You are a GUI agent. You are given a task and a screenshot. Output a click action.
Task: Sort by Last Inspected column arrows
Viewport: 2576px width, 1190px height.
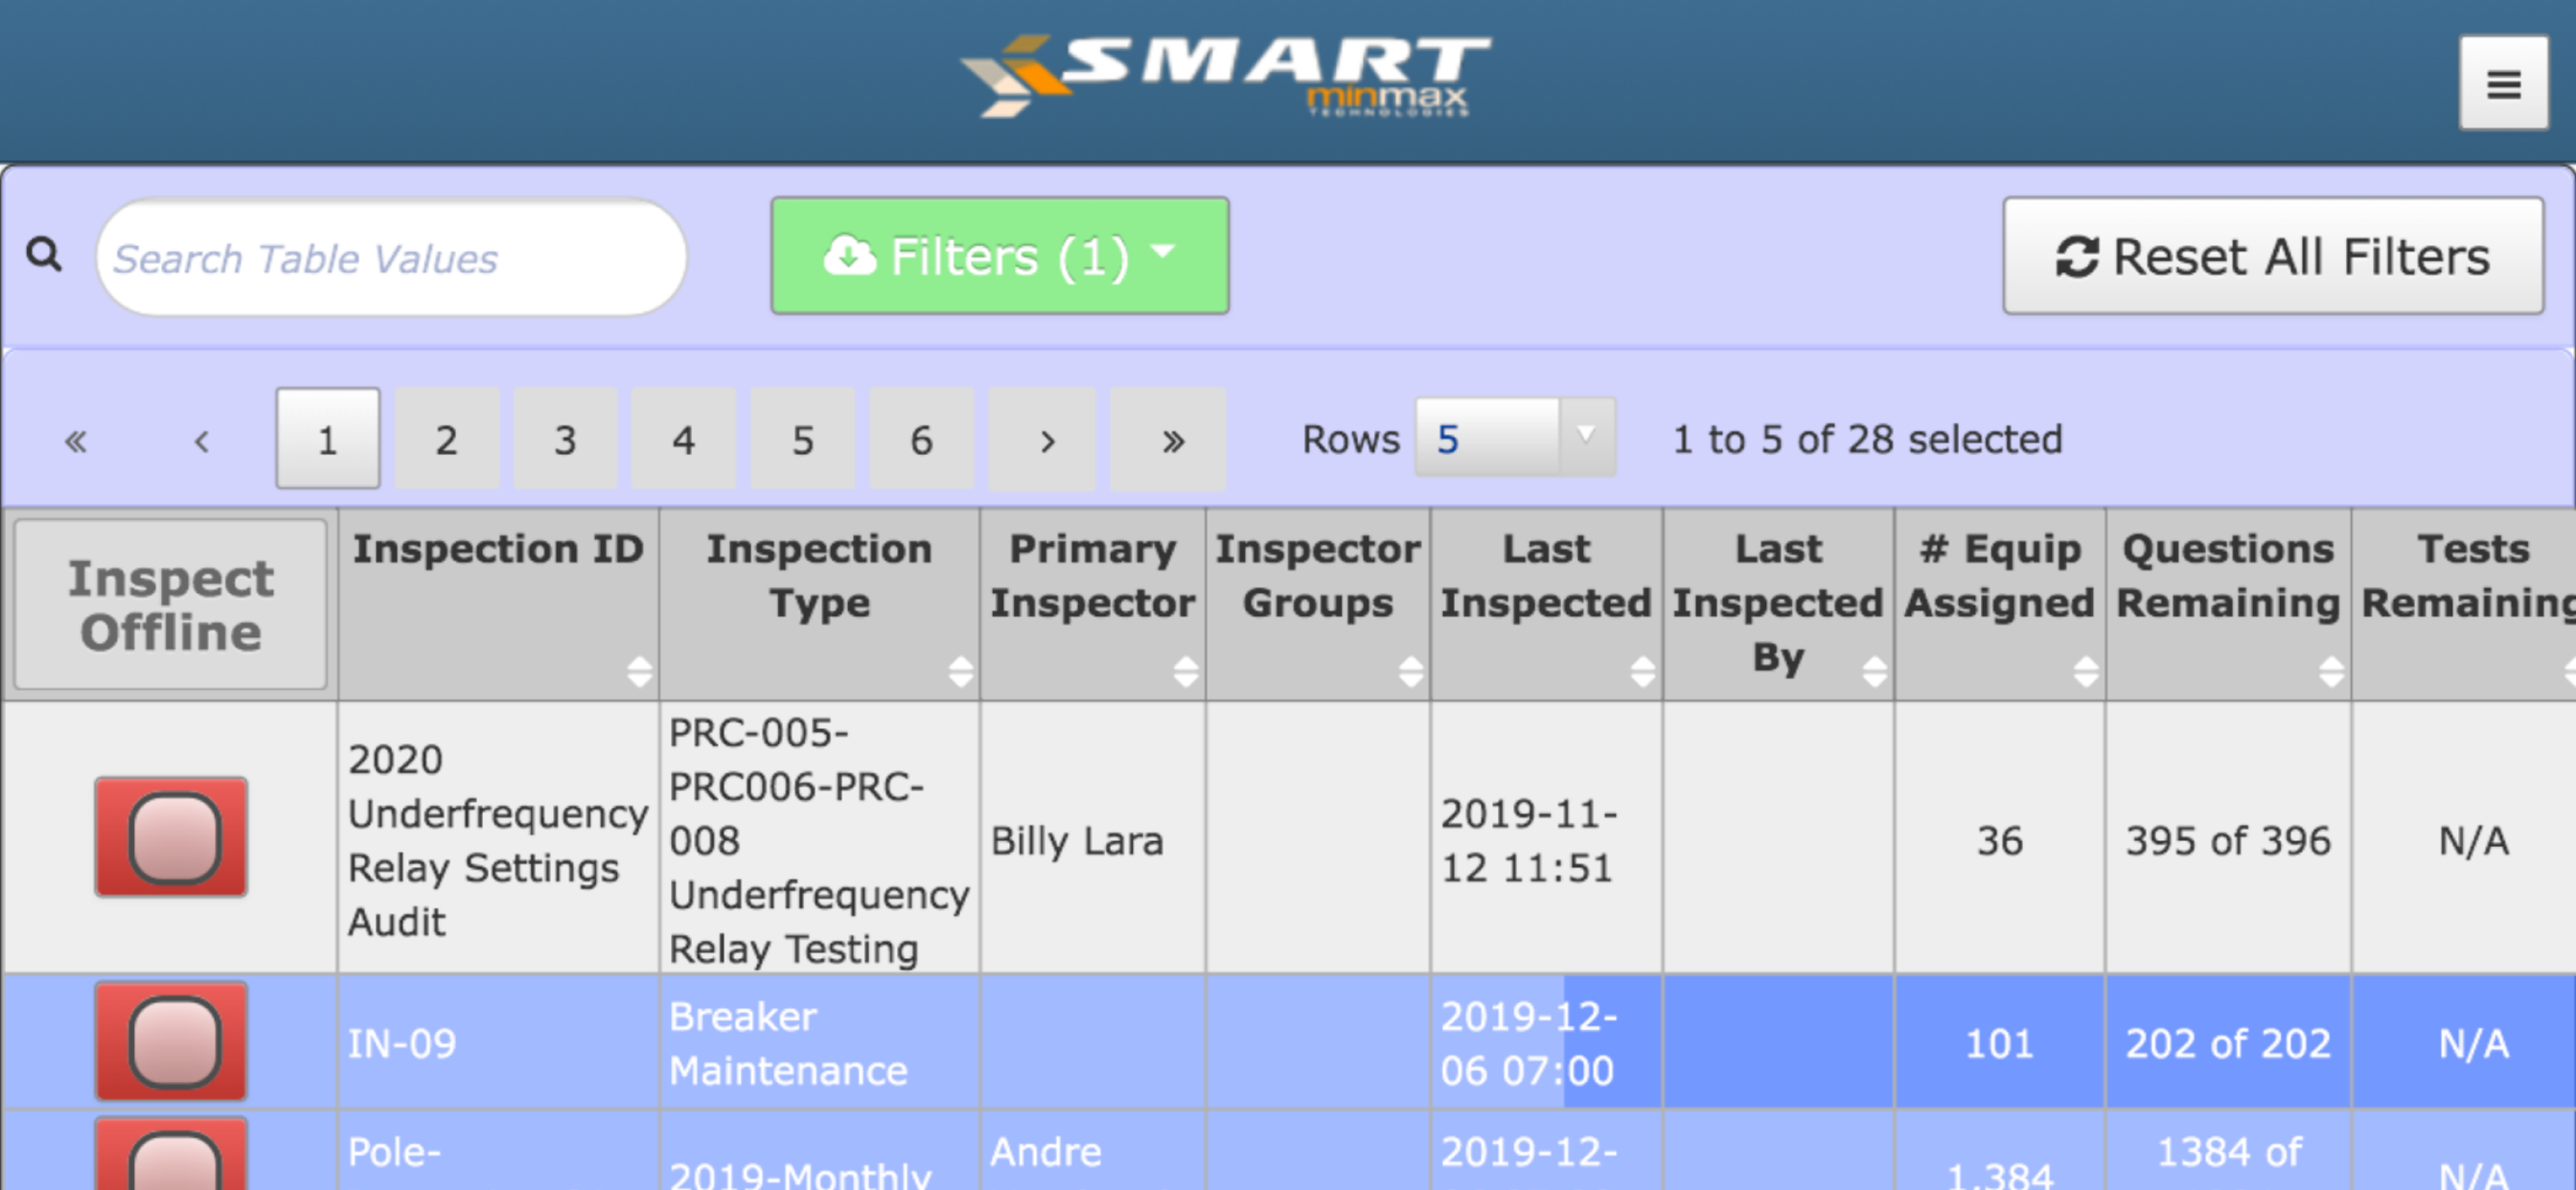[1642, 671]
